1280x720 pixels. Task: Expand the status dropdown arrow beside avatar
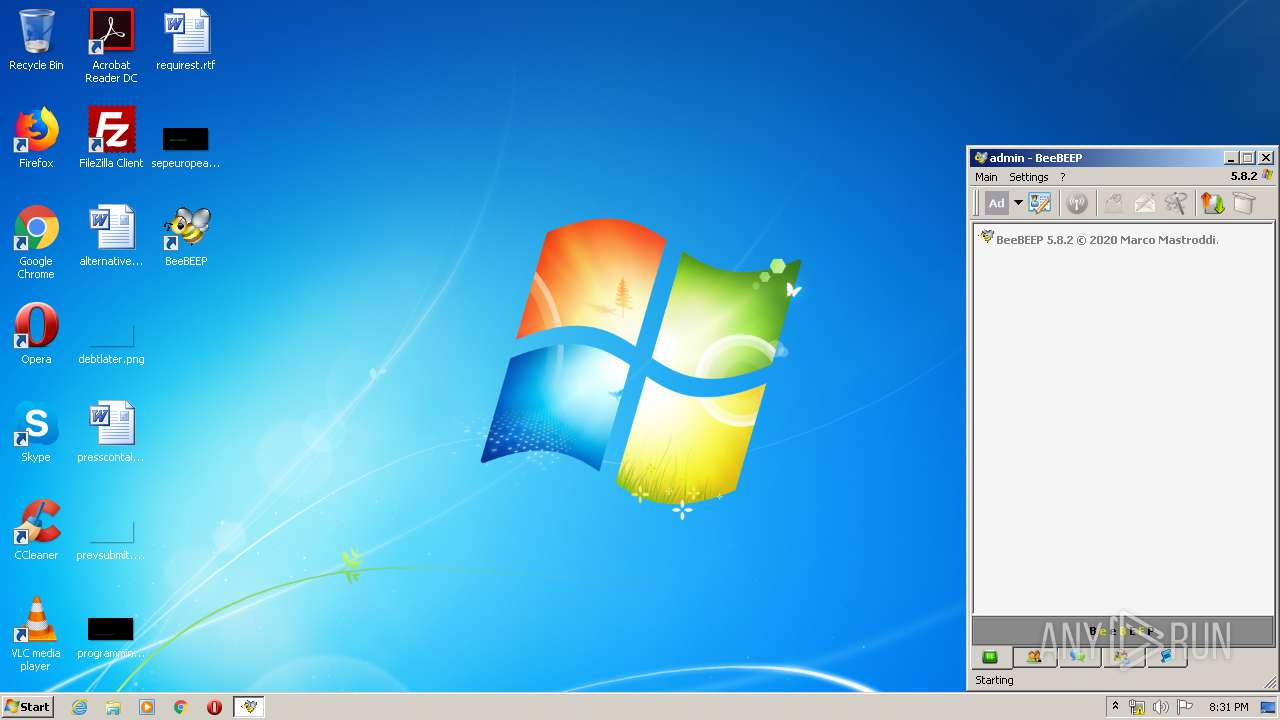(1018, 203)
